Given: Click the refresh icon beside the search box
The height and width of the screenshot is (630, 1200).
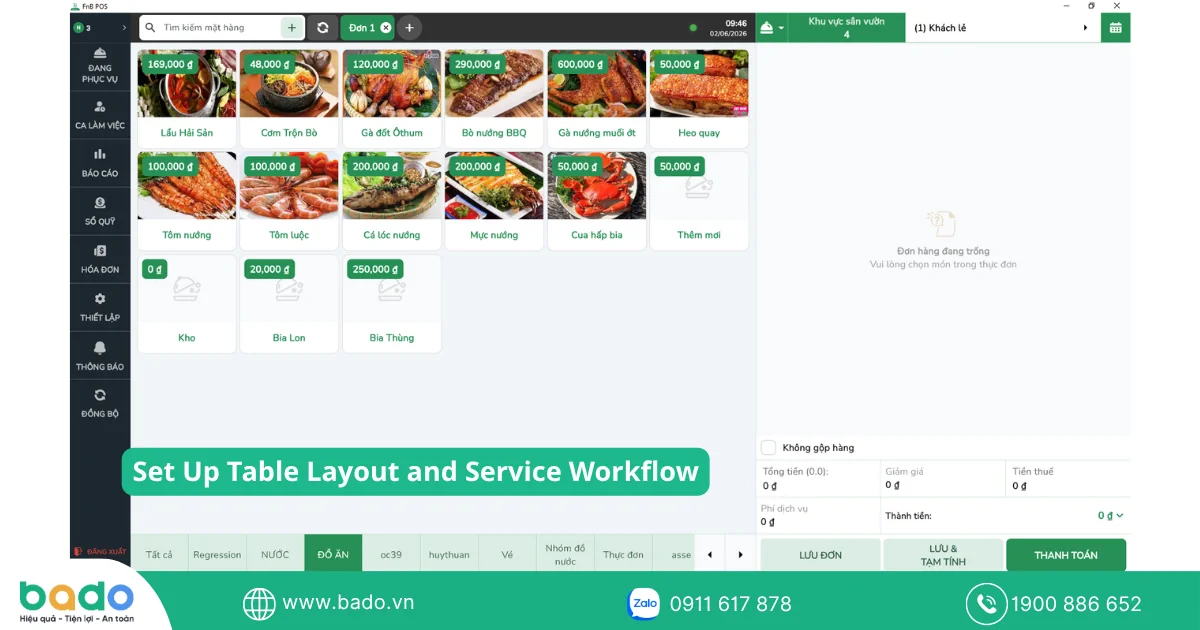Looking at the screenshot, I should [x=322, y=28].
